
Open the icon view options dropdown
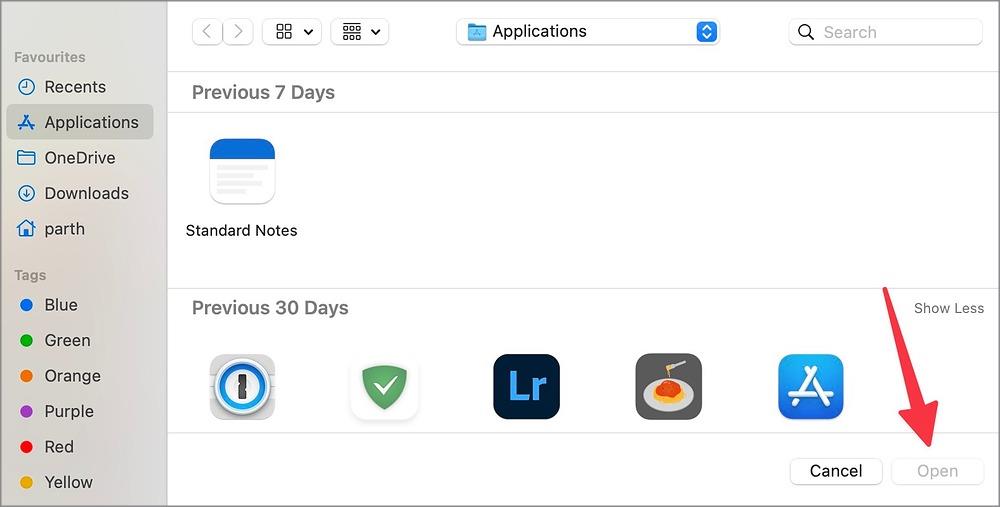[x=292, y=32]
